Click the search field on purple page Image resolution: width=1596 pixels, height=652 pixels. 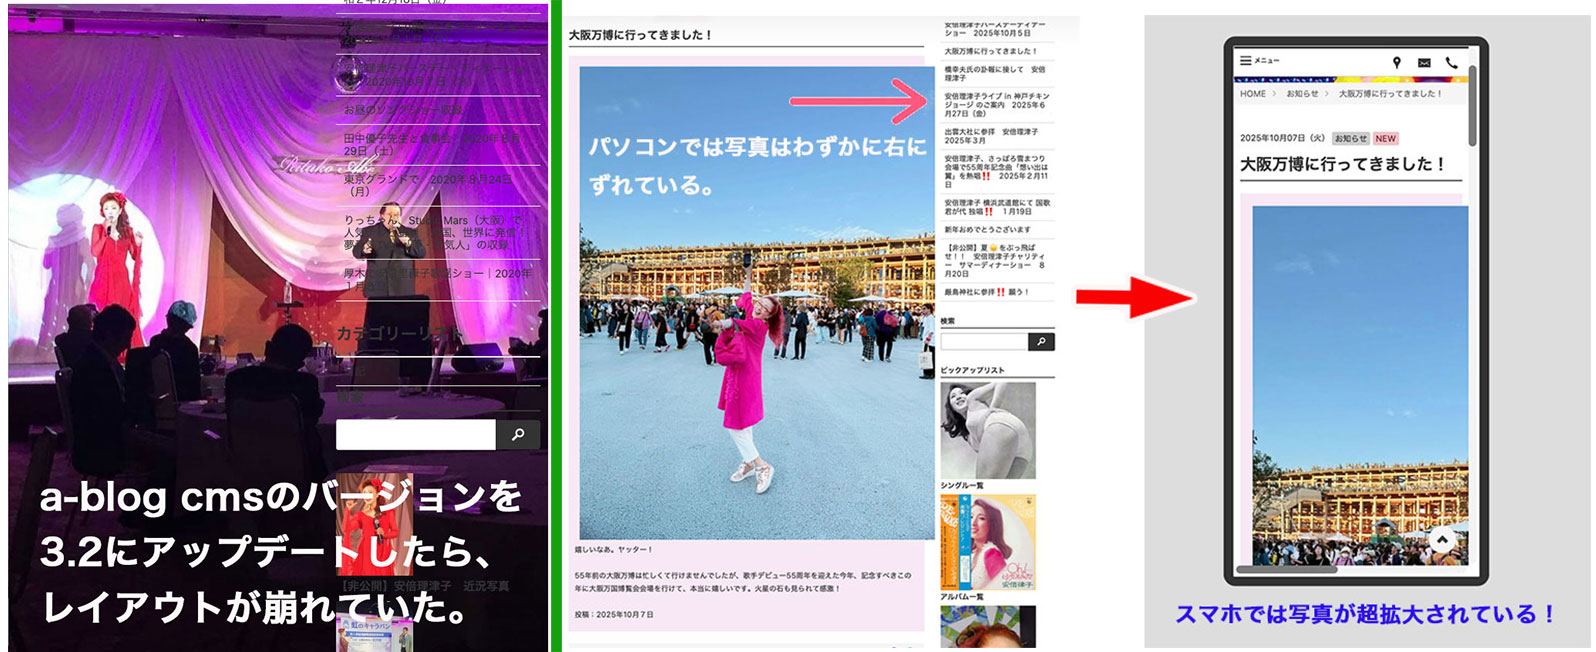point(415,435)
